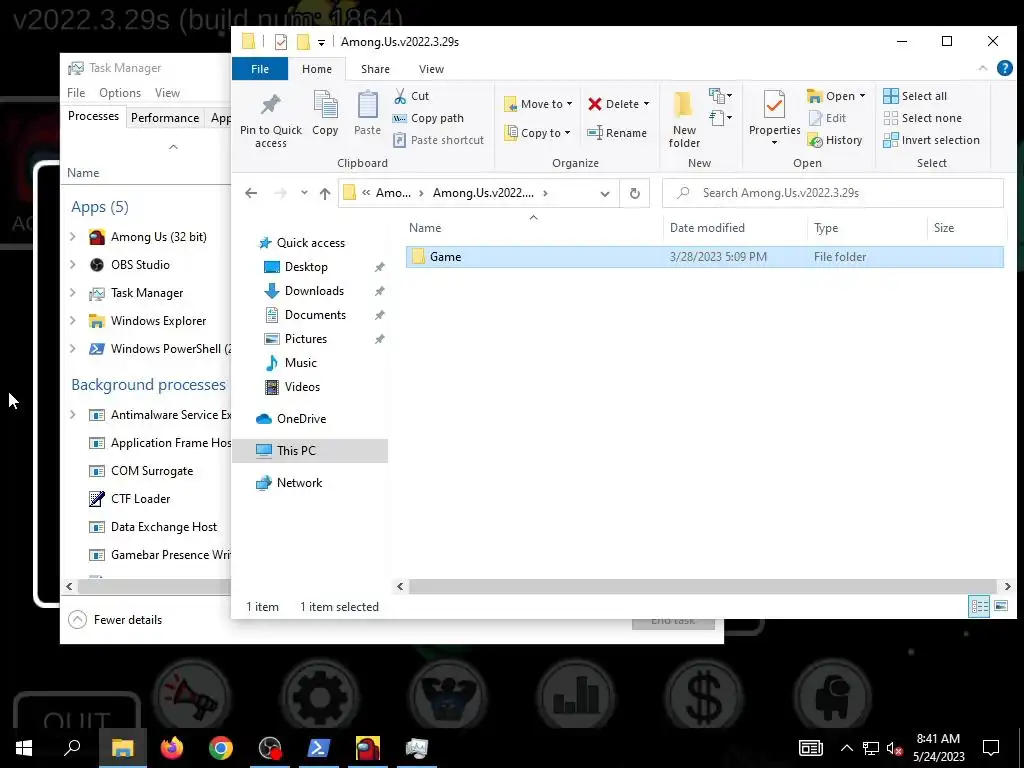The height and width of the screenshot is (768, 1024).
Task: Click the Paste ribbon button
Action: coord(367,114)
